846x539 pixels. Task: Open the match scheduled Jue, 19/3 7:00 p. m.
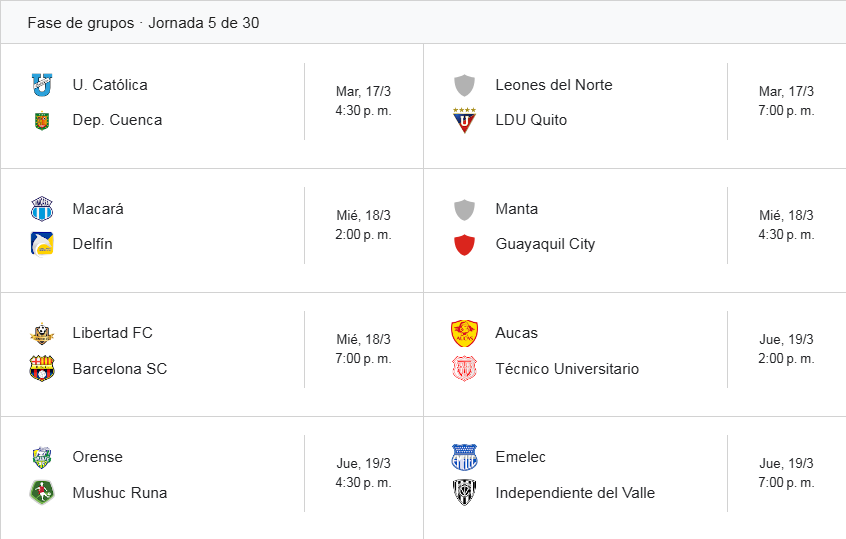(786, 473)
